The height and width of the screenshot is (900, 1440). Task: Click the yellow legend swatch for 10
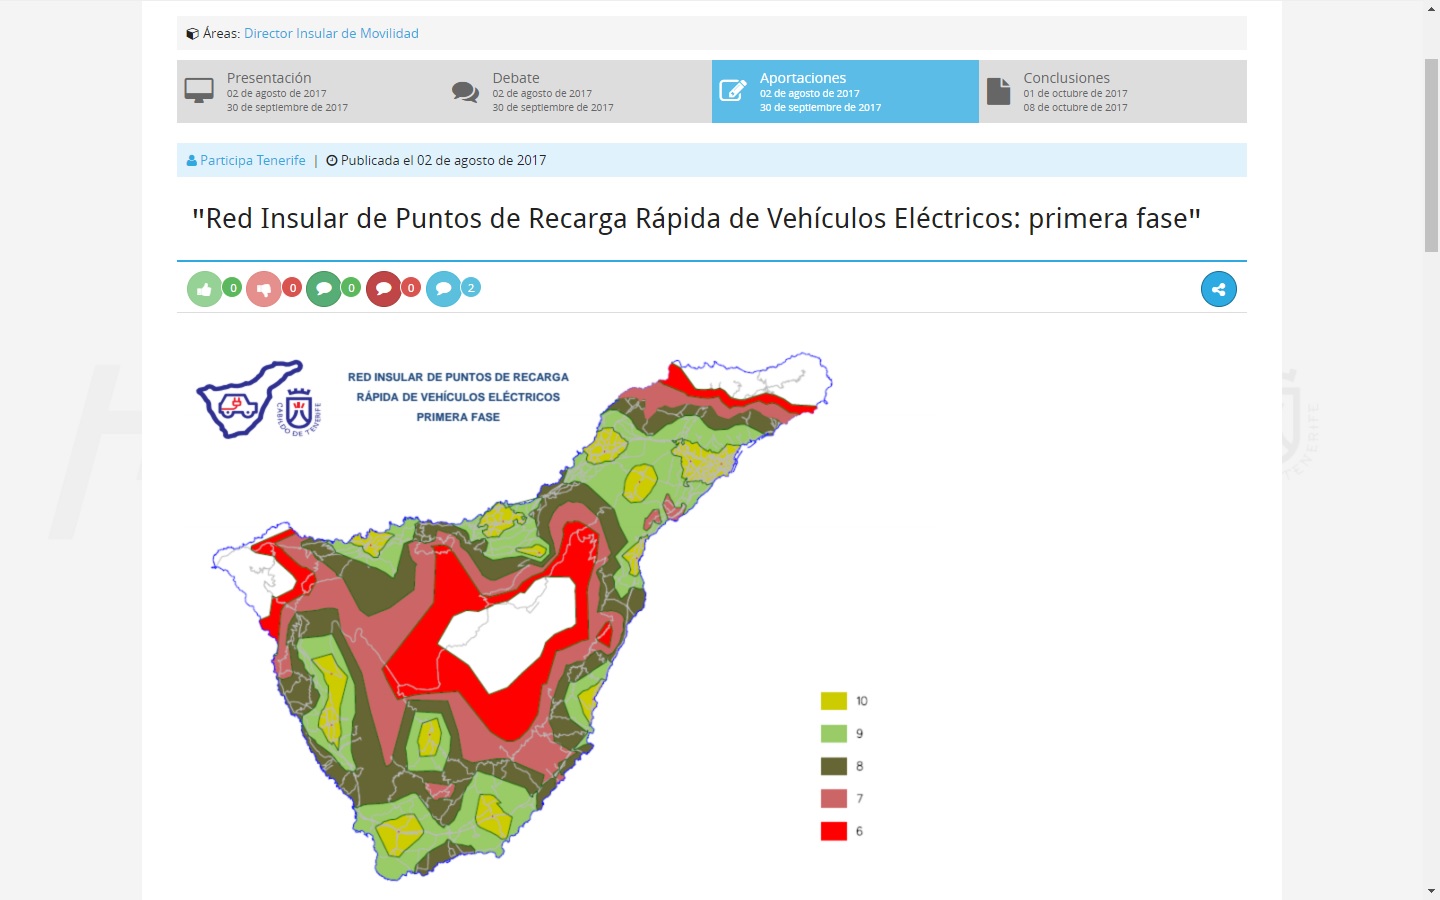tap(834, 701)
